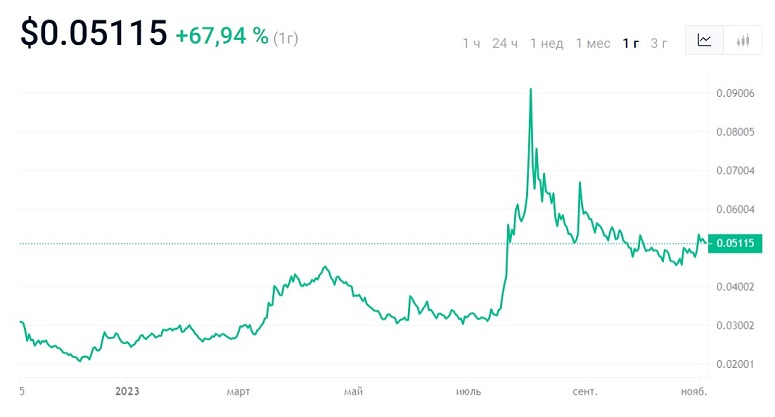775x417 pixels.
Task: Switch to the candlestick chart view
Action: [742, 41]
